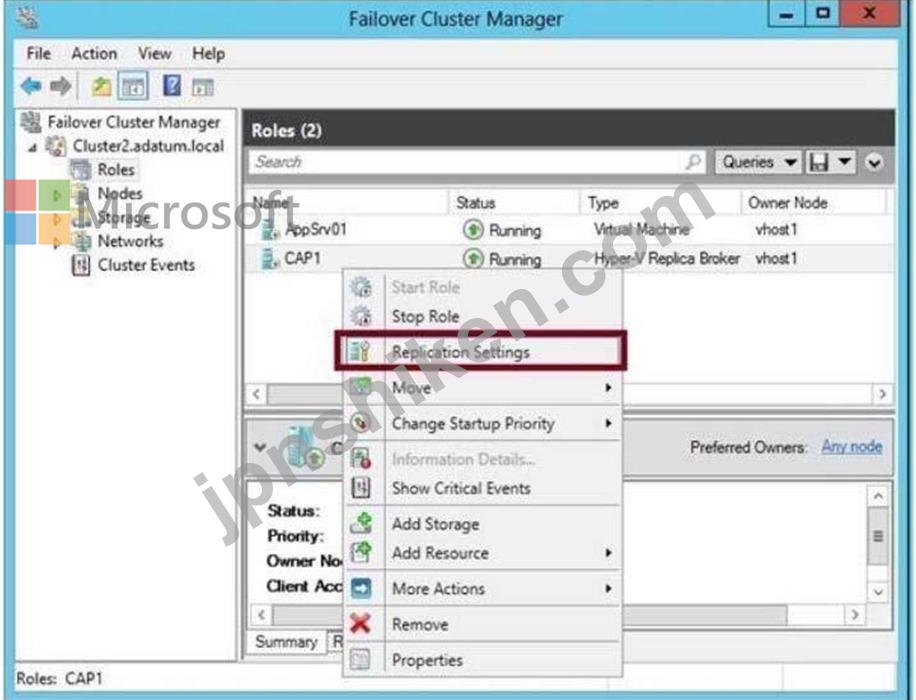Image resolution: width=916 pixels, height=700 pixels.
Task: Open Properties from context menu
Action: pos(482,660)
